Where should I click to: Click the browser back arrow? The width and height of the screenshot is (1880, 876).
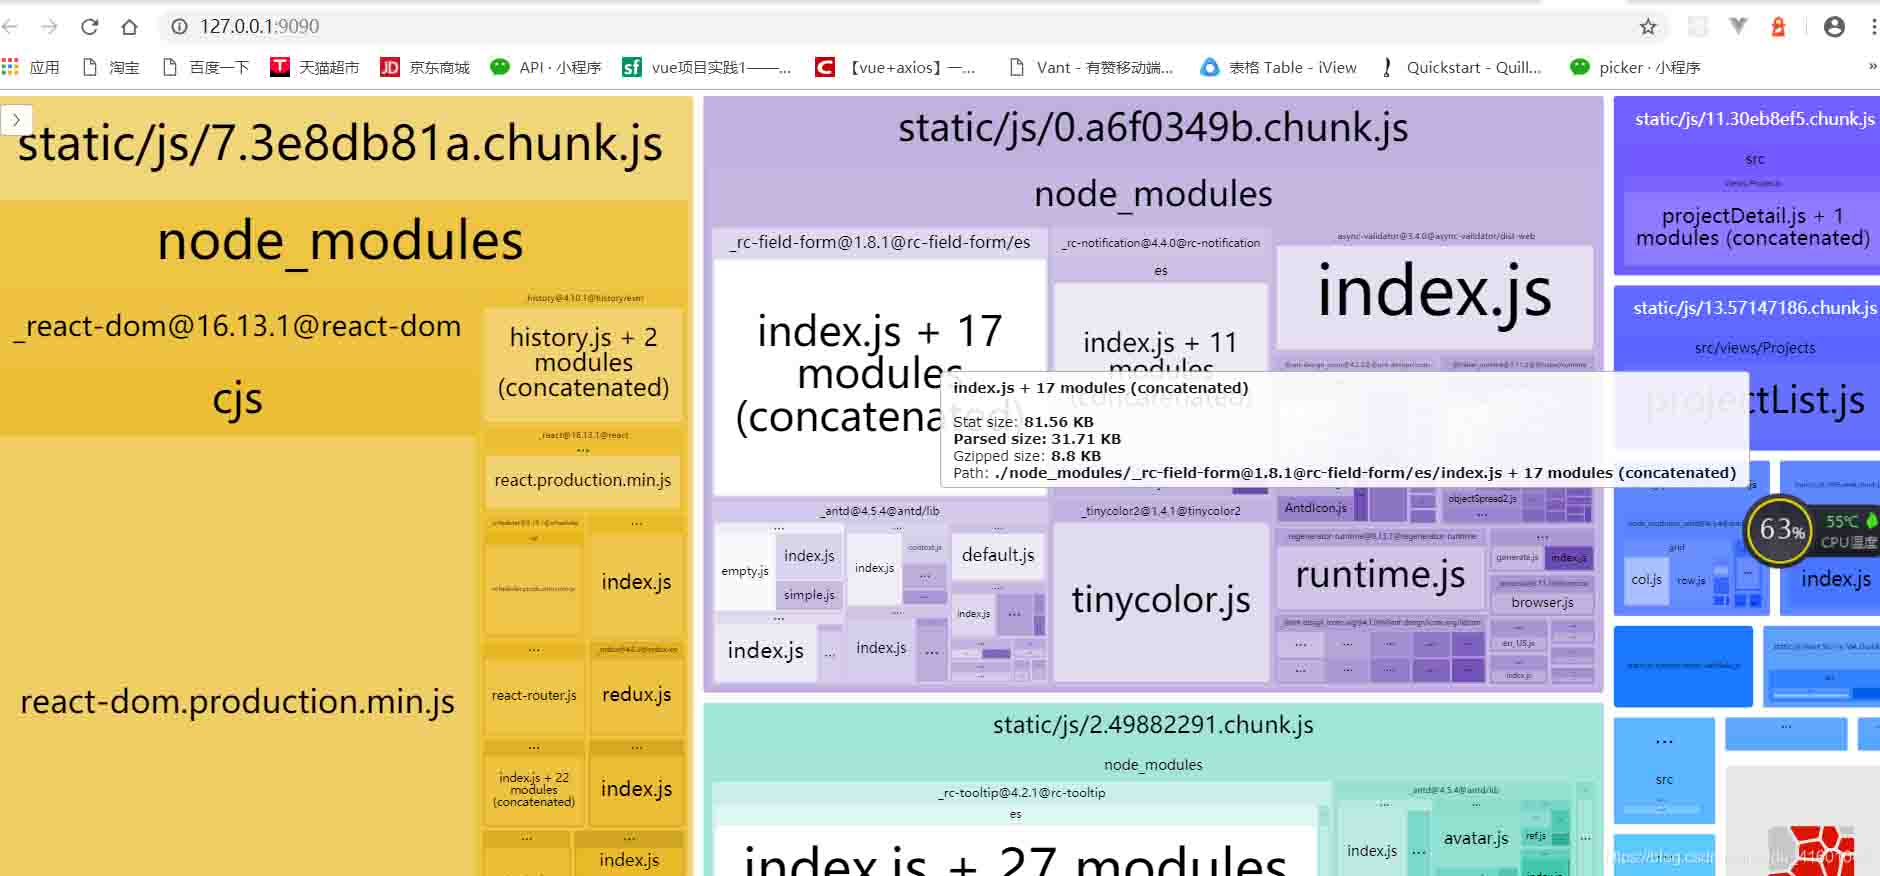tap(11, 27)
